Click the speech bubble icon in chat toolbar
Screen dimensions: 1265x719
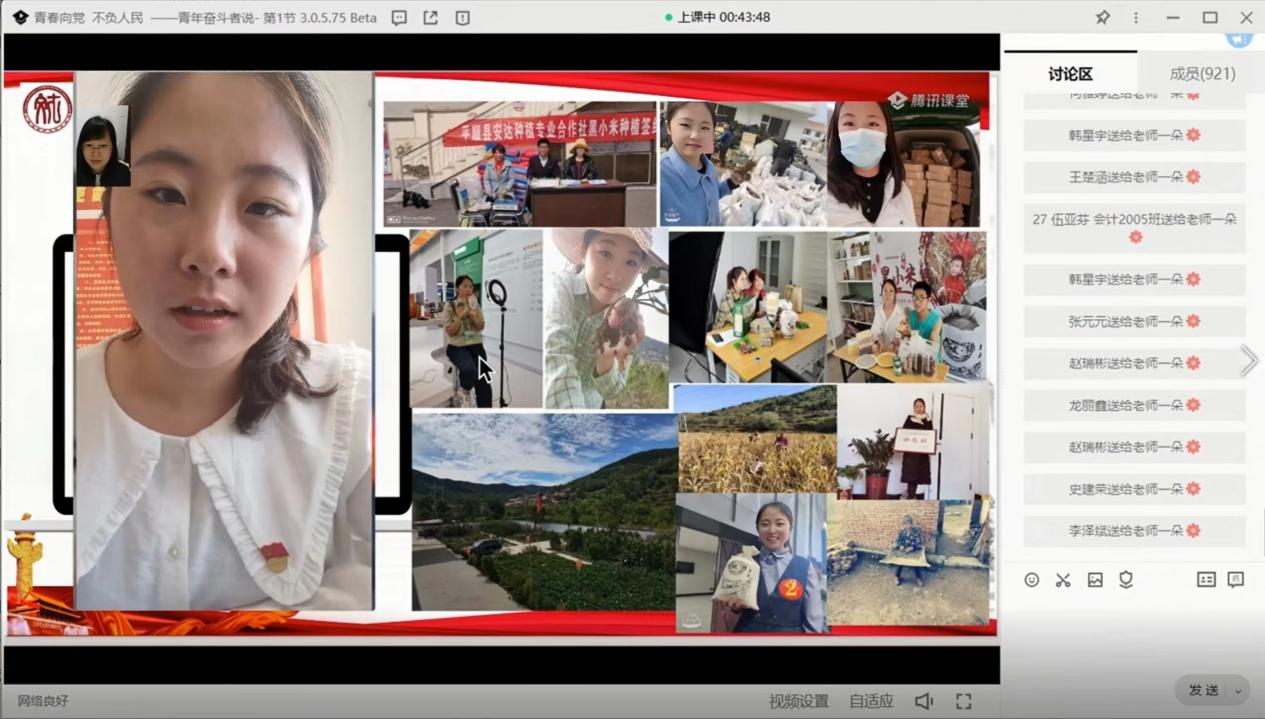click(1236, 580)
